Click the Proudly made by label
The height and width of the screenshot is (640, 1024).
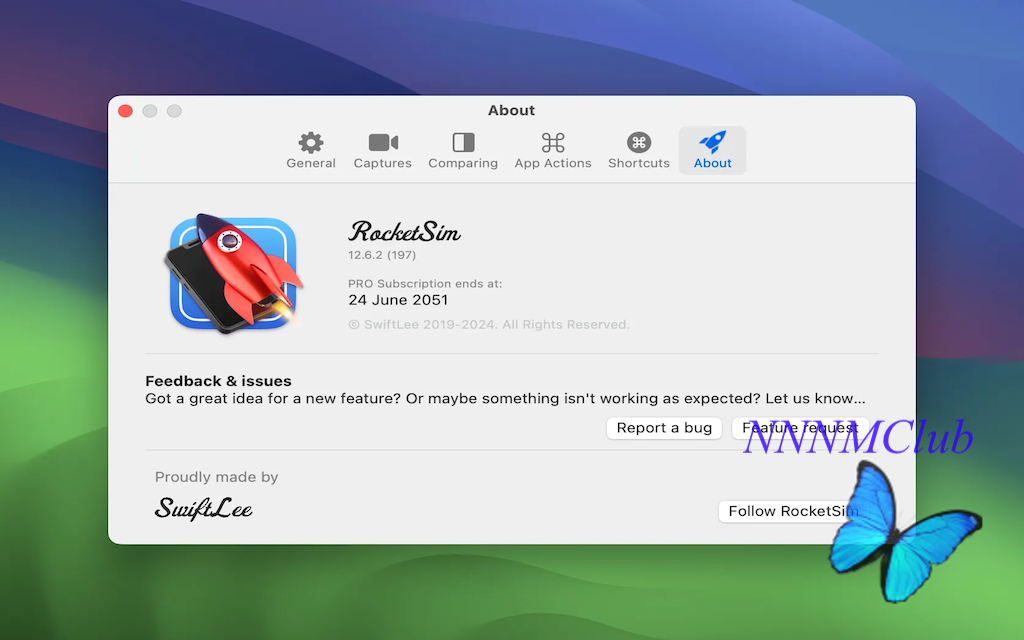pos(216,477)
